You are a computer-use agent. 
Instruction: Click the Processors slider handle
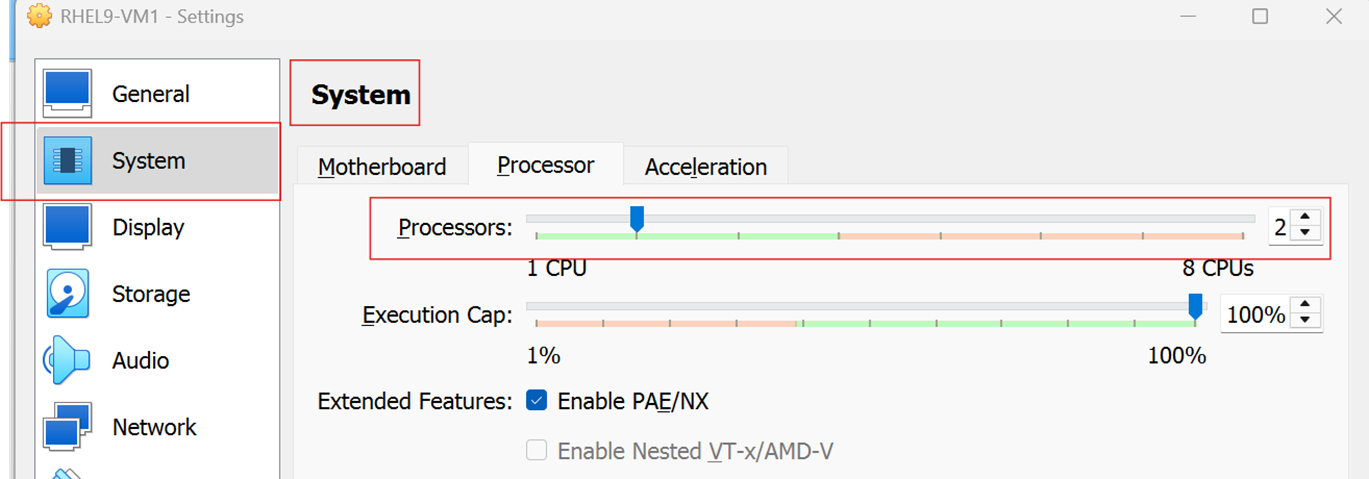(x=636, y=219)
